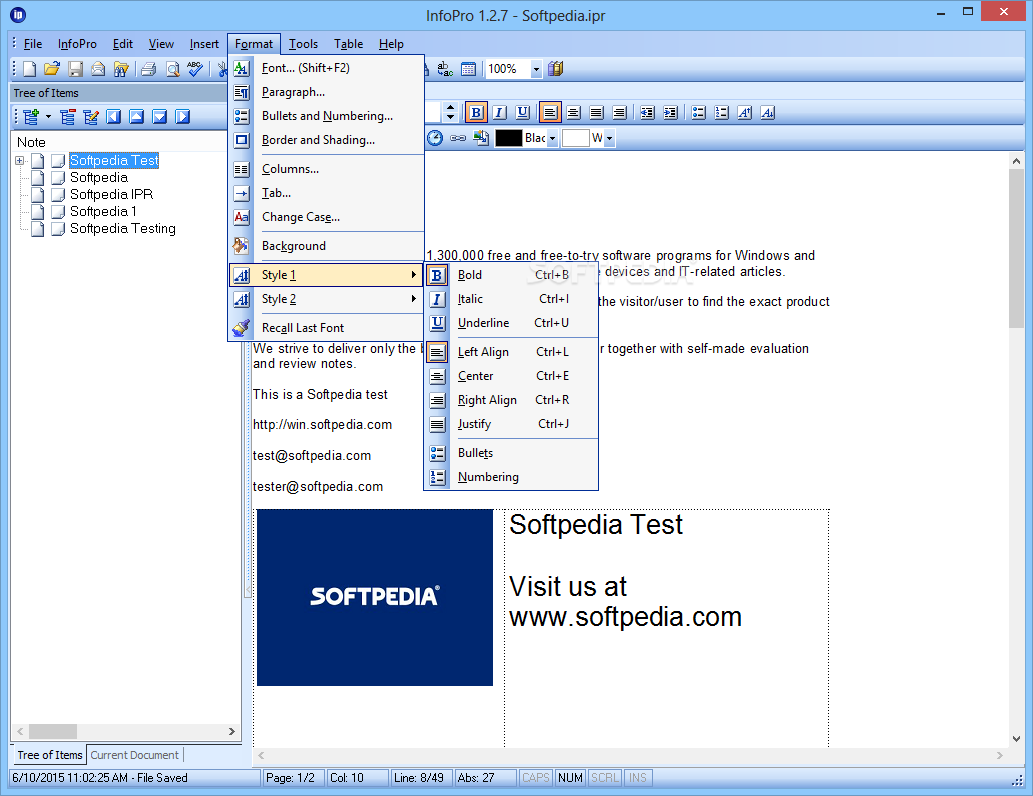Move tree item down arrow icon
Screen dimensions: 1033x796
(159, 117)
